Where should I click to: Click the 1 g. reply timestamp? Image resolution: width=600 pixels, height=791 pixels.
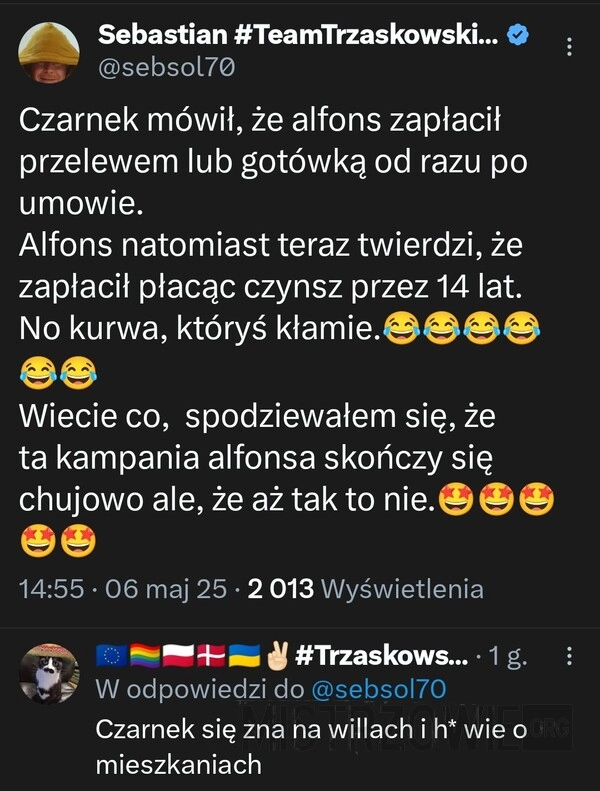pyautogui.click(x=508, y=656)
